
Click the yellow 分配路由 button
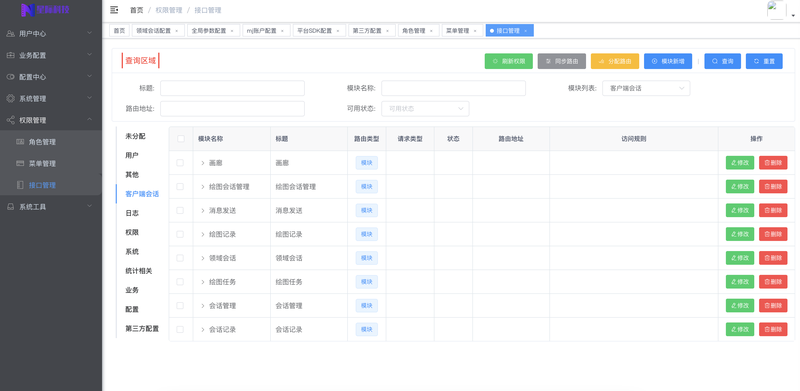point(615,61)
